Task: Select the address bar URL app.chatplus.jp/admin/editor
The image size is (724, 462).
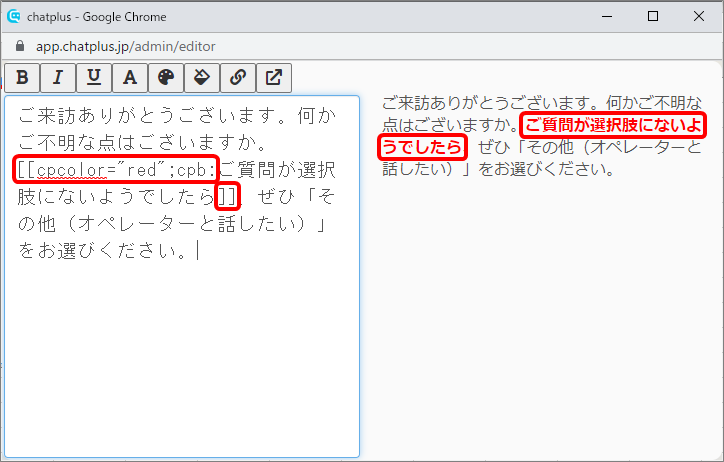Action: point(126,46)
